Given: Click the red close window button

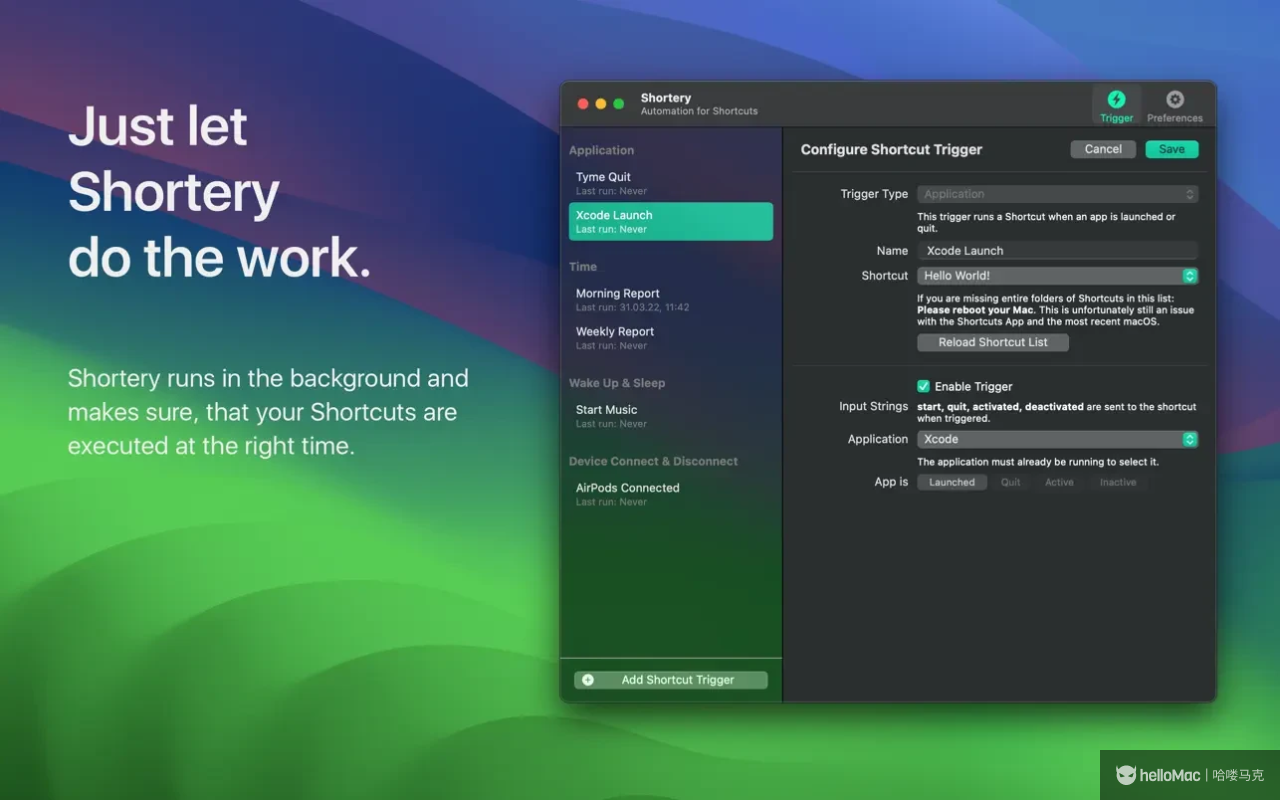Looking at the screenshot, I should click(x=583, y=104).
